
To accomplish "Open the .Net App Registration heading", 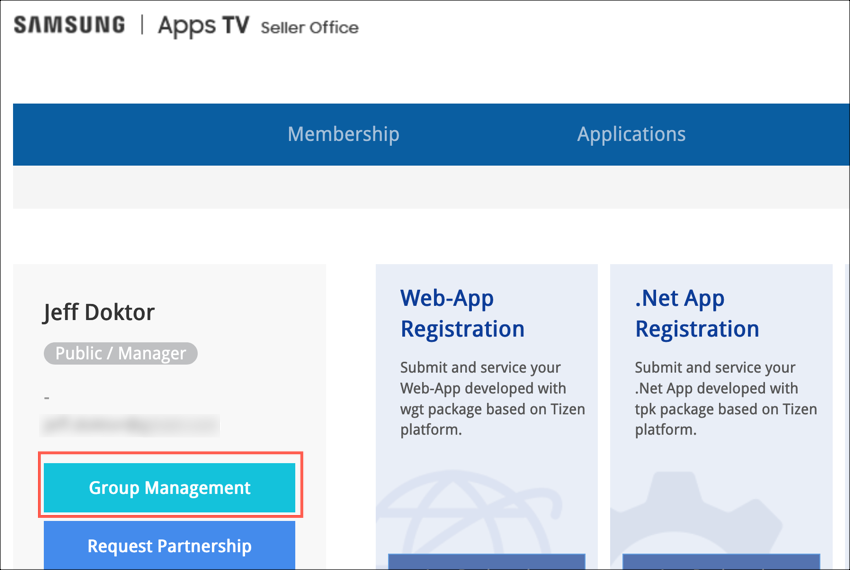I will click(x=696, y=313).
